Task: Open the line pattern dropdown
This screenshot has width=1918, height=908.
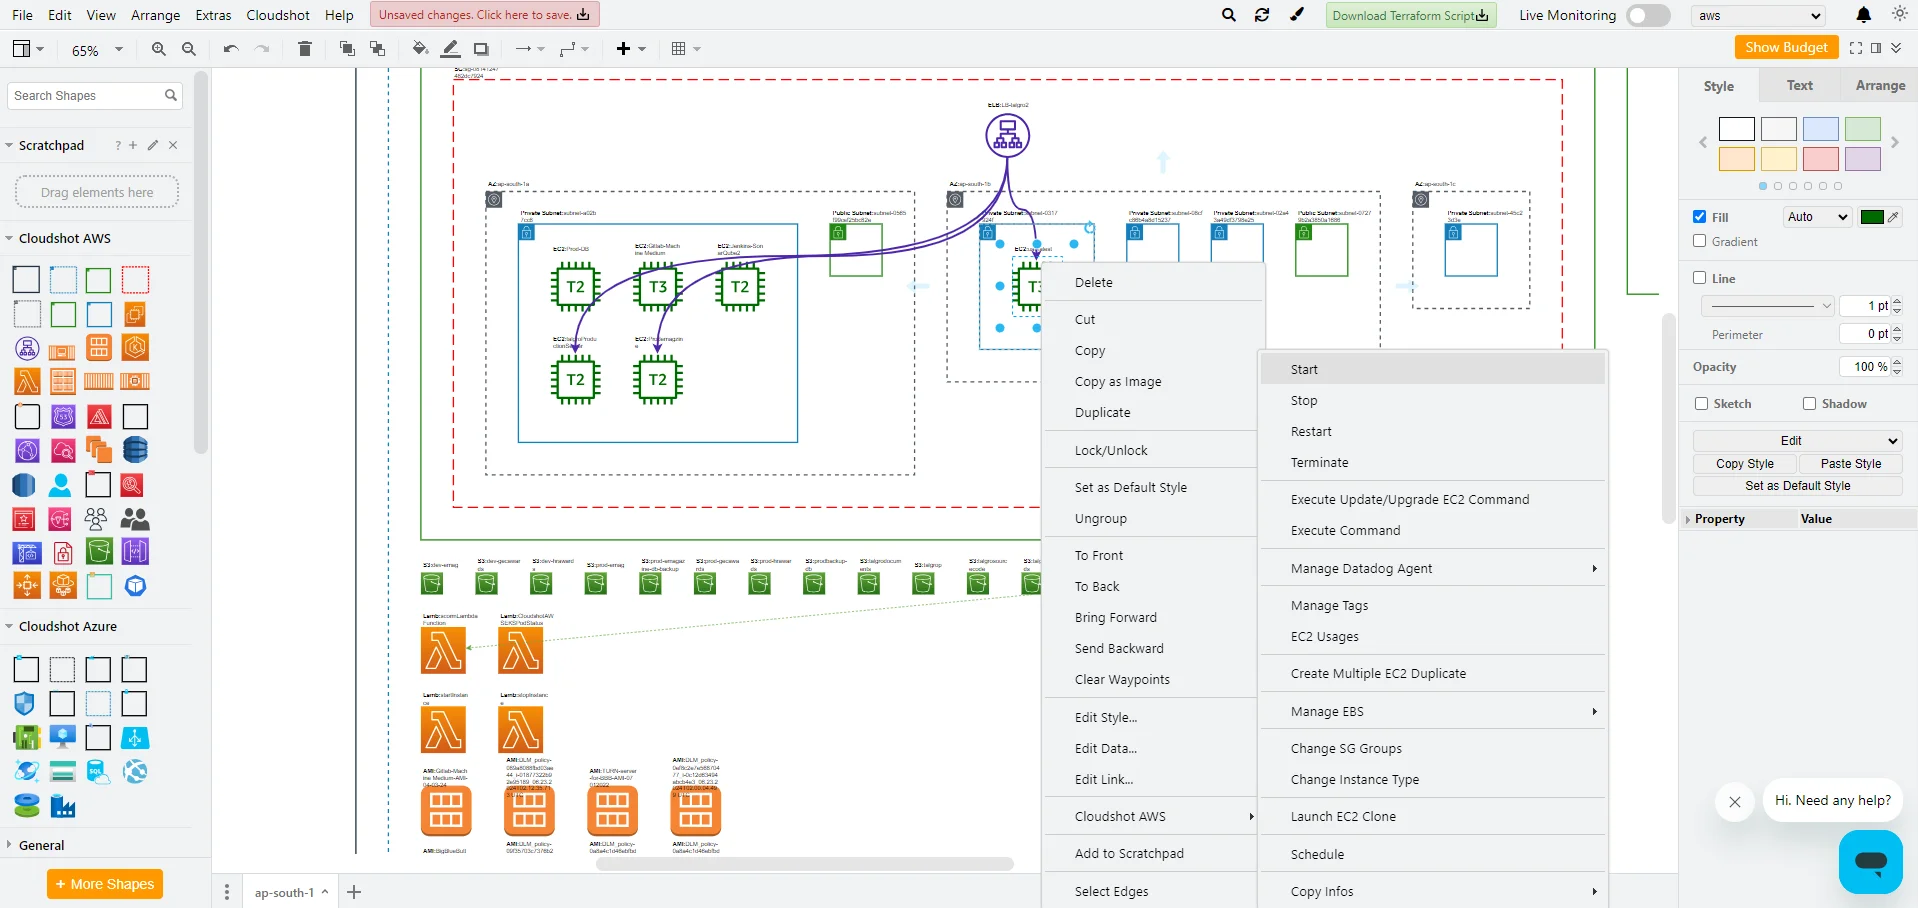Action: point(1768,306)
